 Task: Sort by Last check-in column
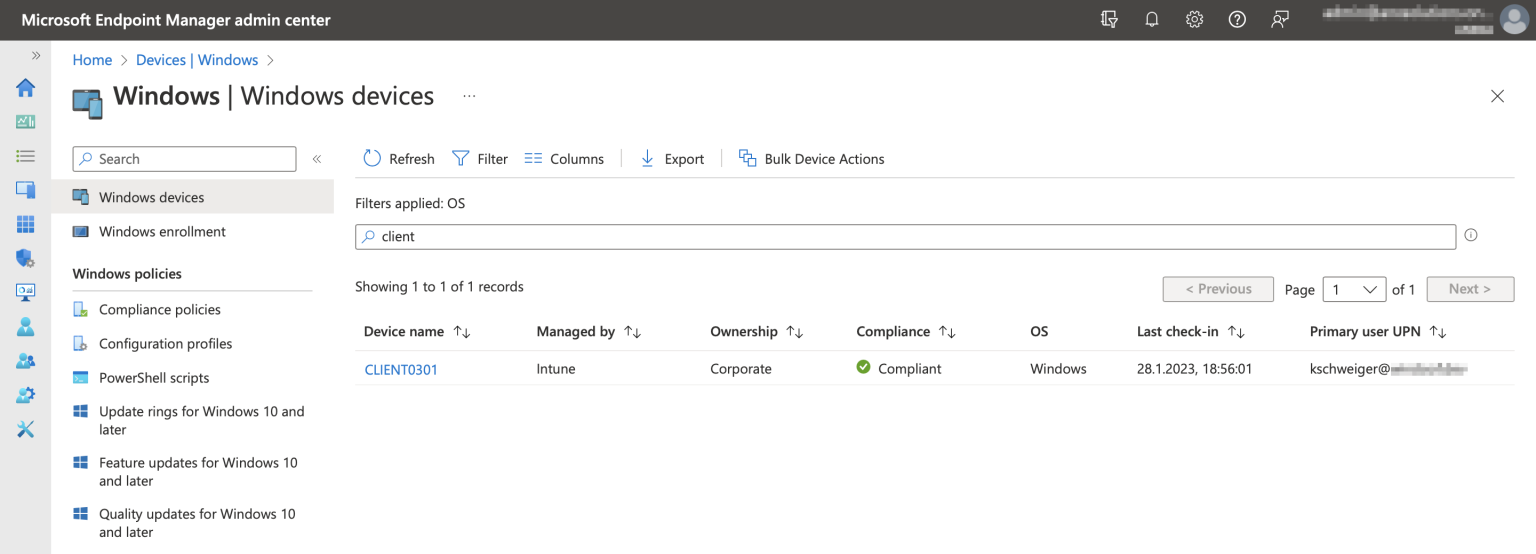point(1191,331)
